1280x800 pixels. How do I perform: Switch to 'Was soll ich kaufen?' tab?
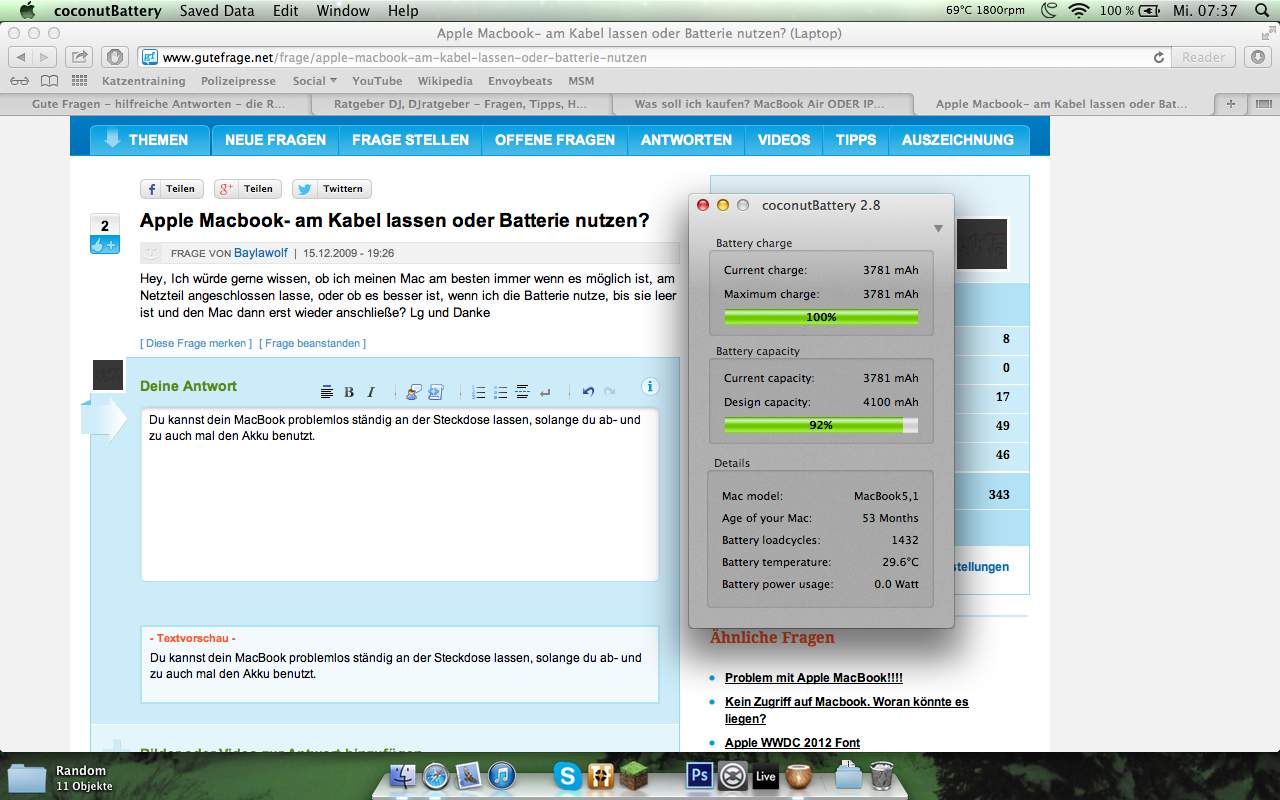[x=760, y=104]
